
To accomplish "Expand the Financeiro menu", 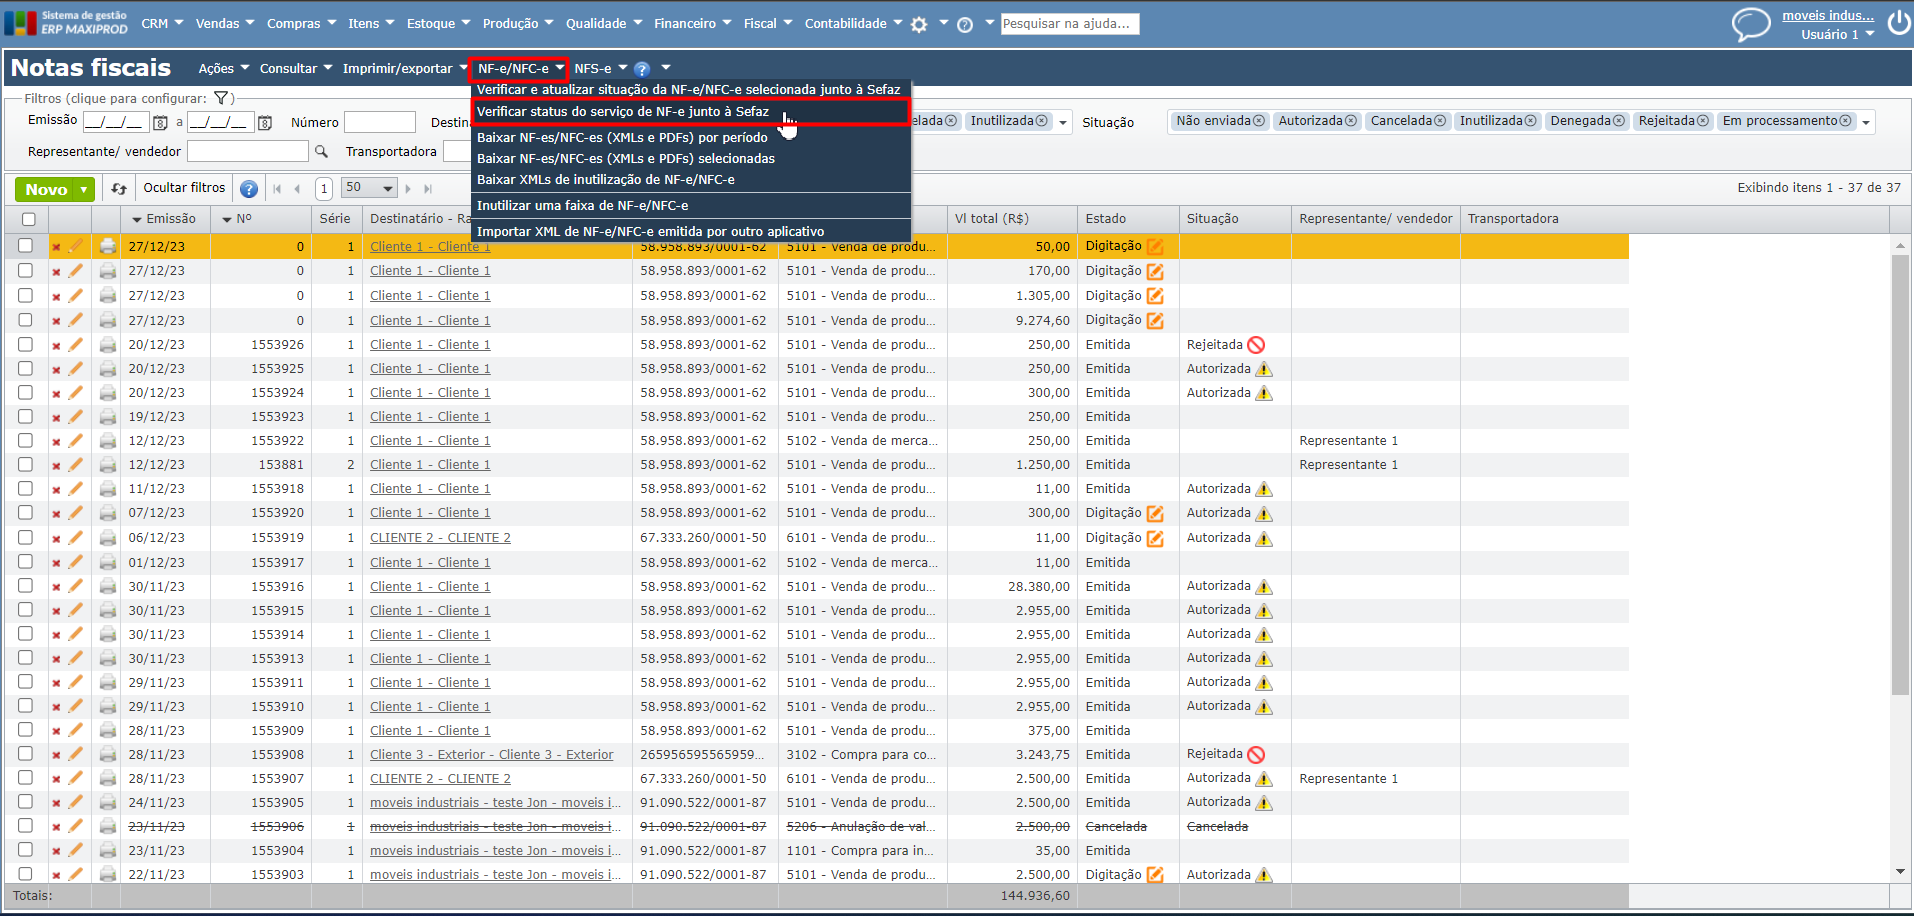I will point(692,23).
